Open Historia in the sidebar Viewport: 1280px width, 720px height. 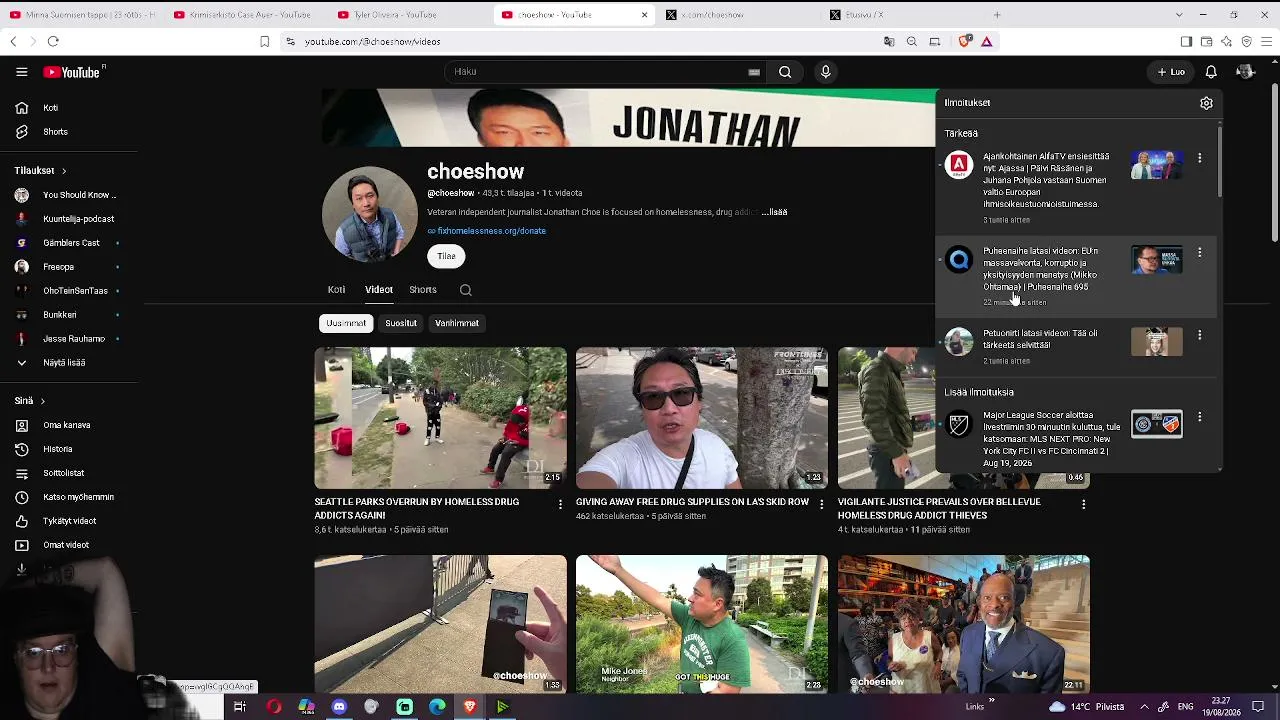(x=57, y=449)
